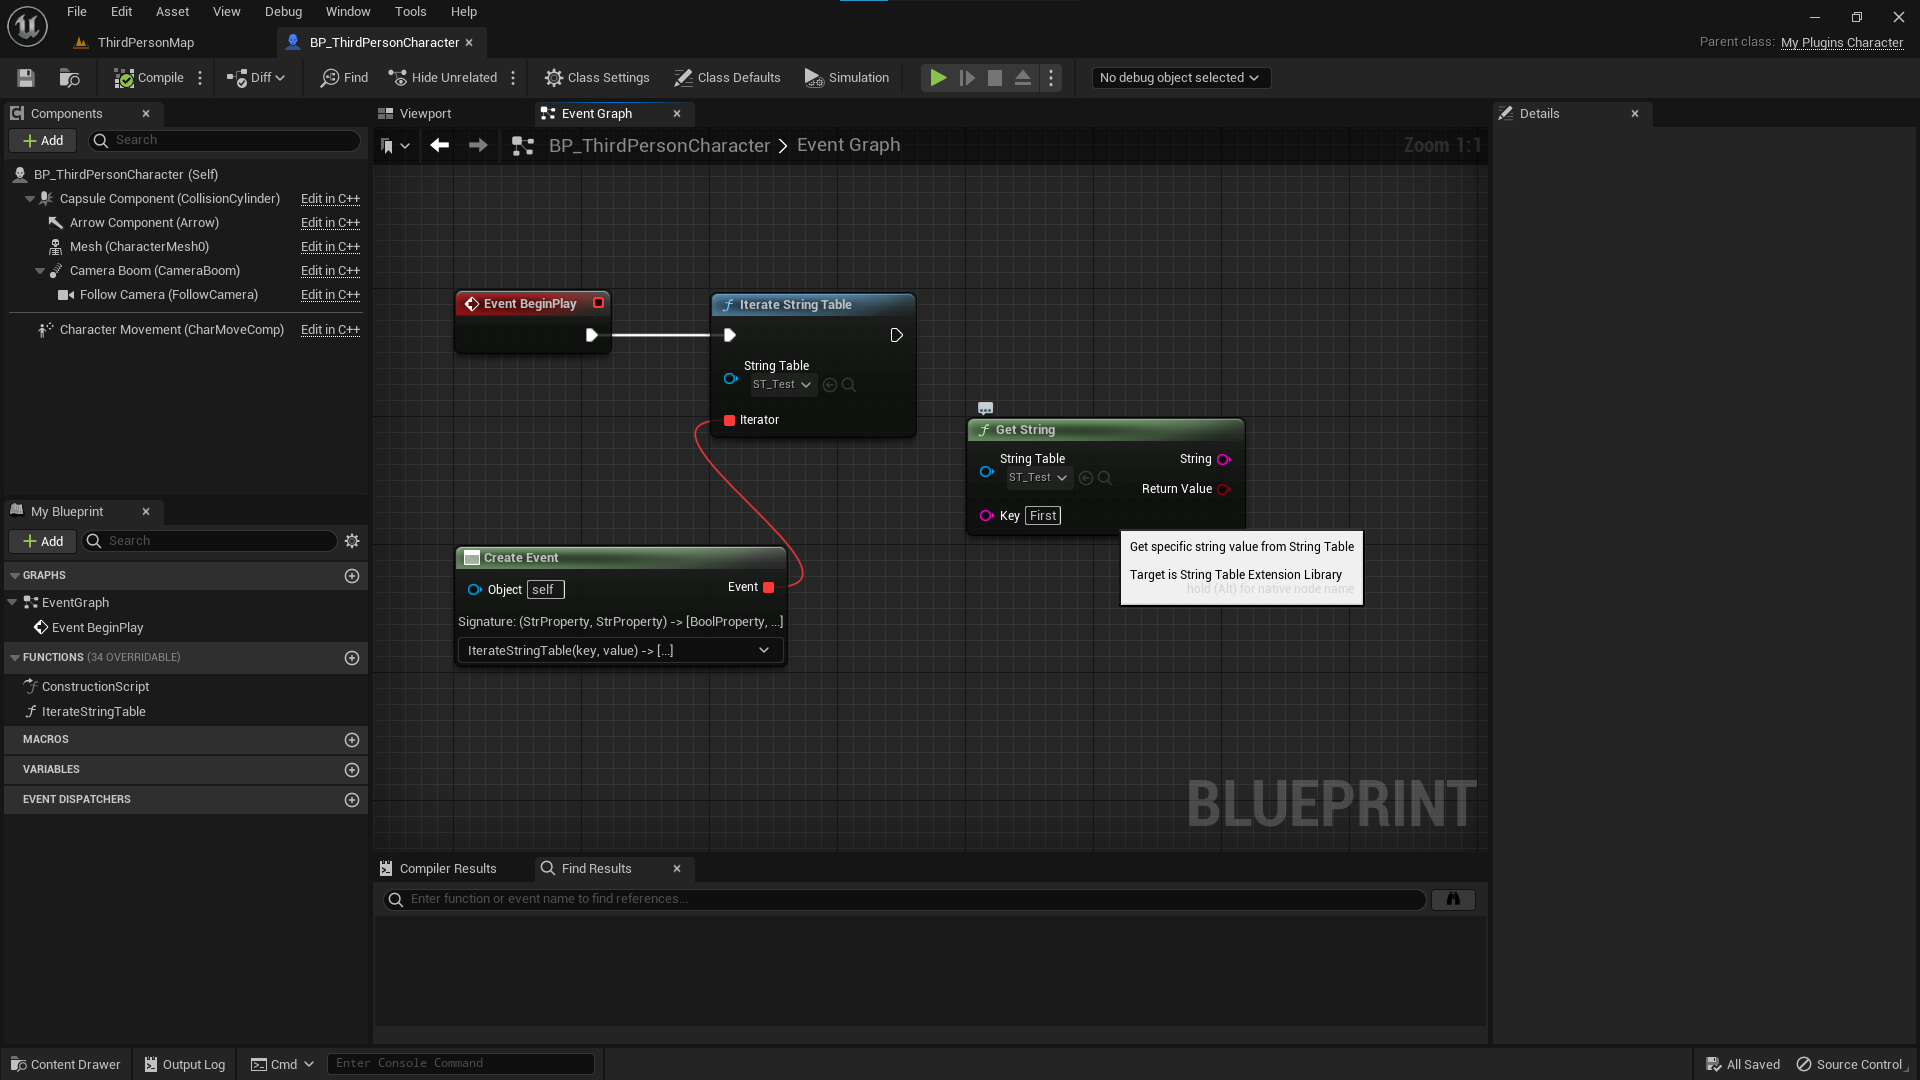Image resolution: width=1920 pixels, height=1080 pixels.
Task: Click the red Iterator delegate pin
Action: (x=730, y=420)
